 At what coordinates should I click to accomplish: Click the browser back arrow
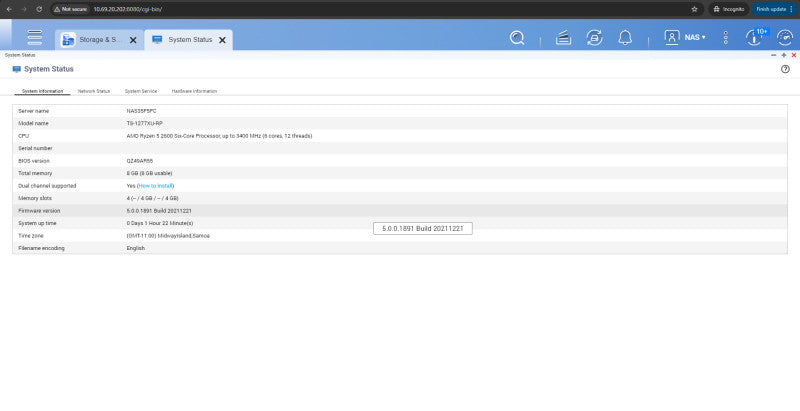click(9, 9)
